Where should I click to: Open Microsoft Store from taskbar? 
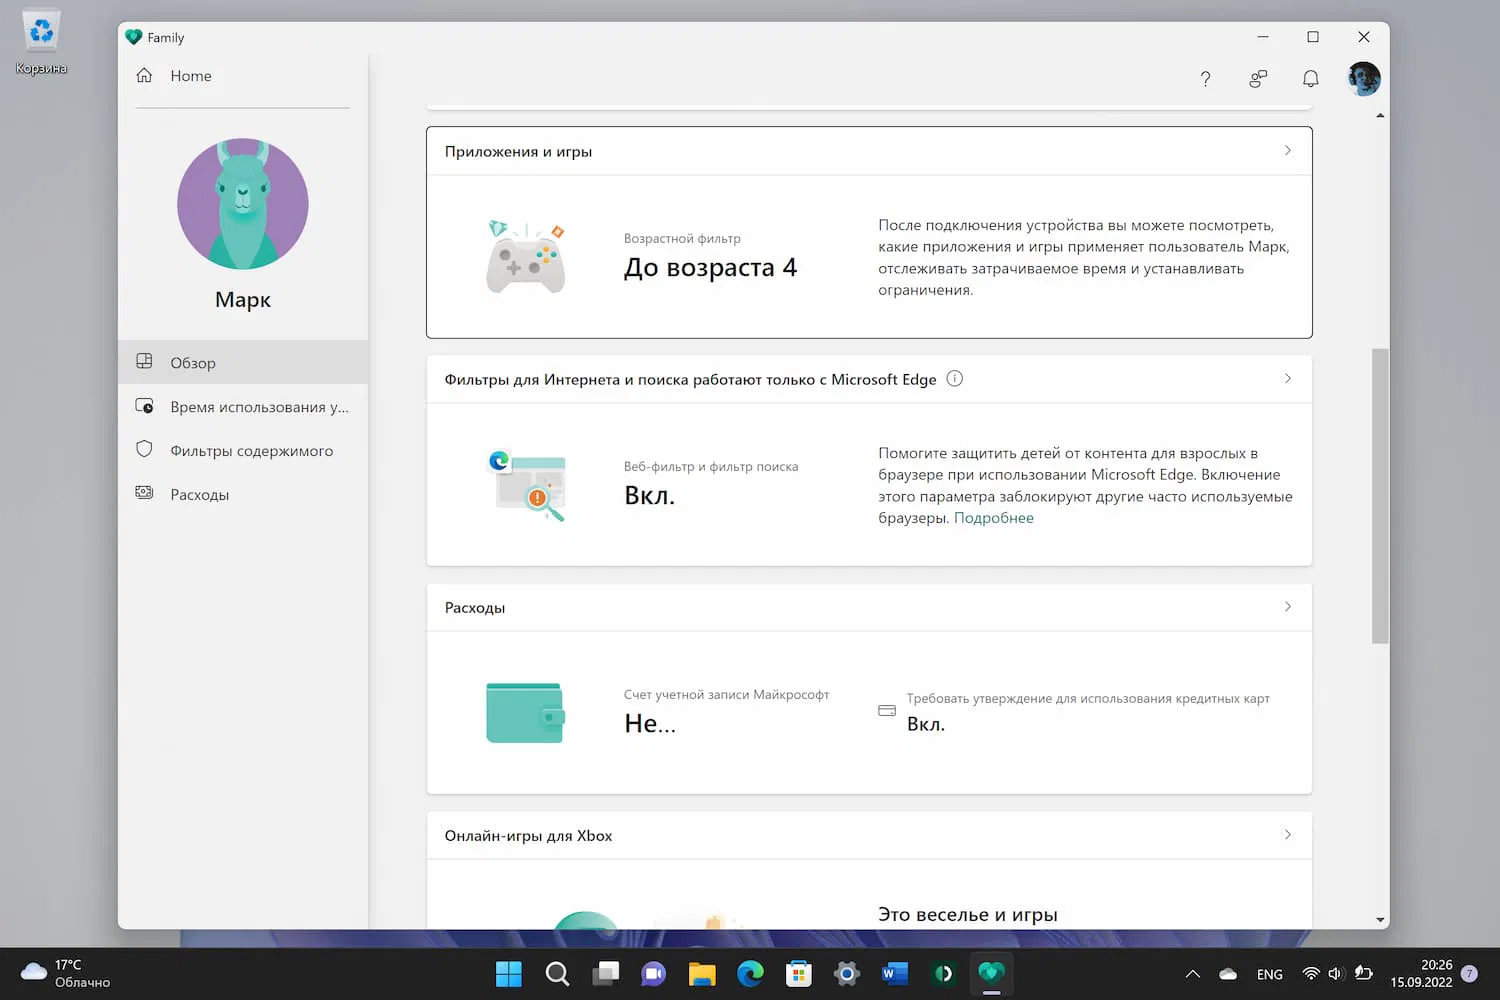798,973
